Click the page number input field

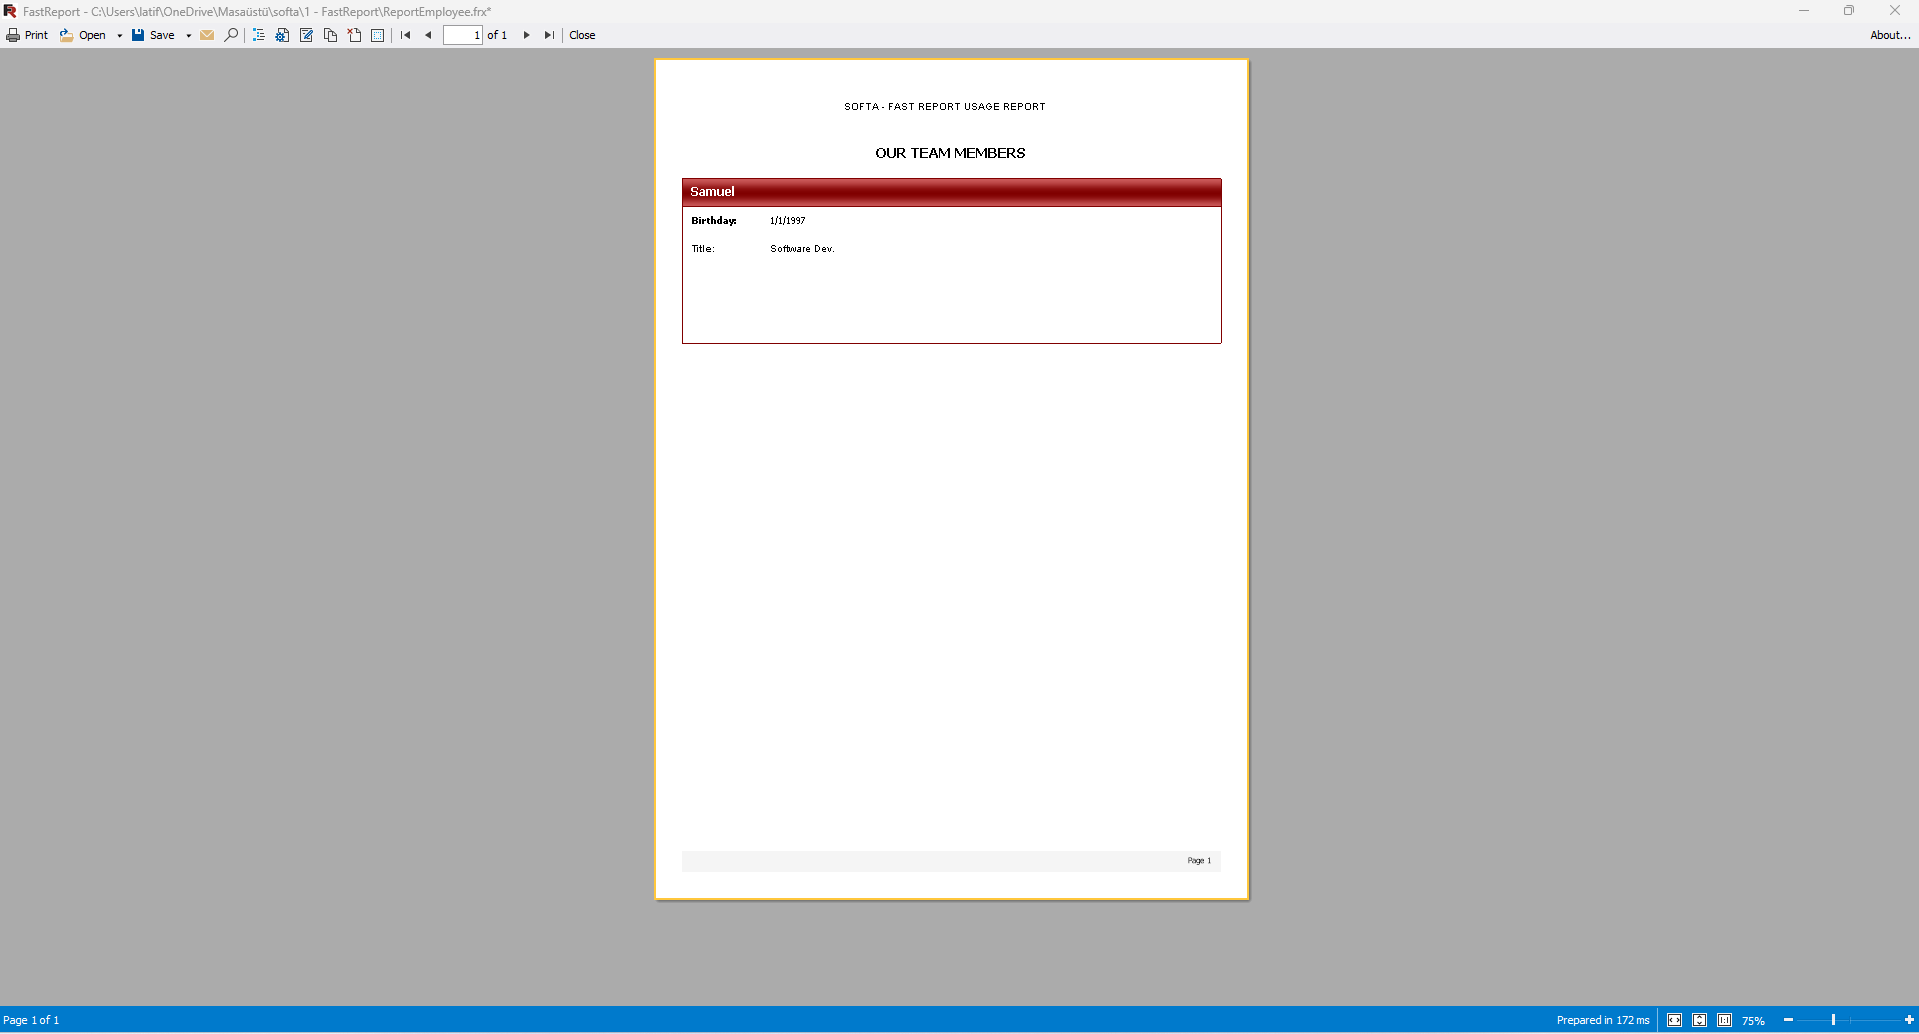(463, 35)
